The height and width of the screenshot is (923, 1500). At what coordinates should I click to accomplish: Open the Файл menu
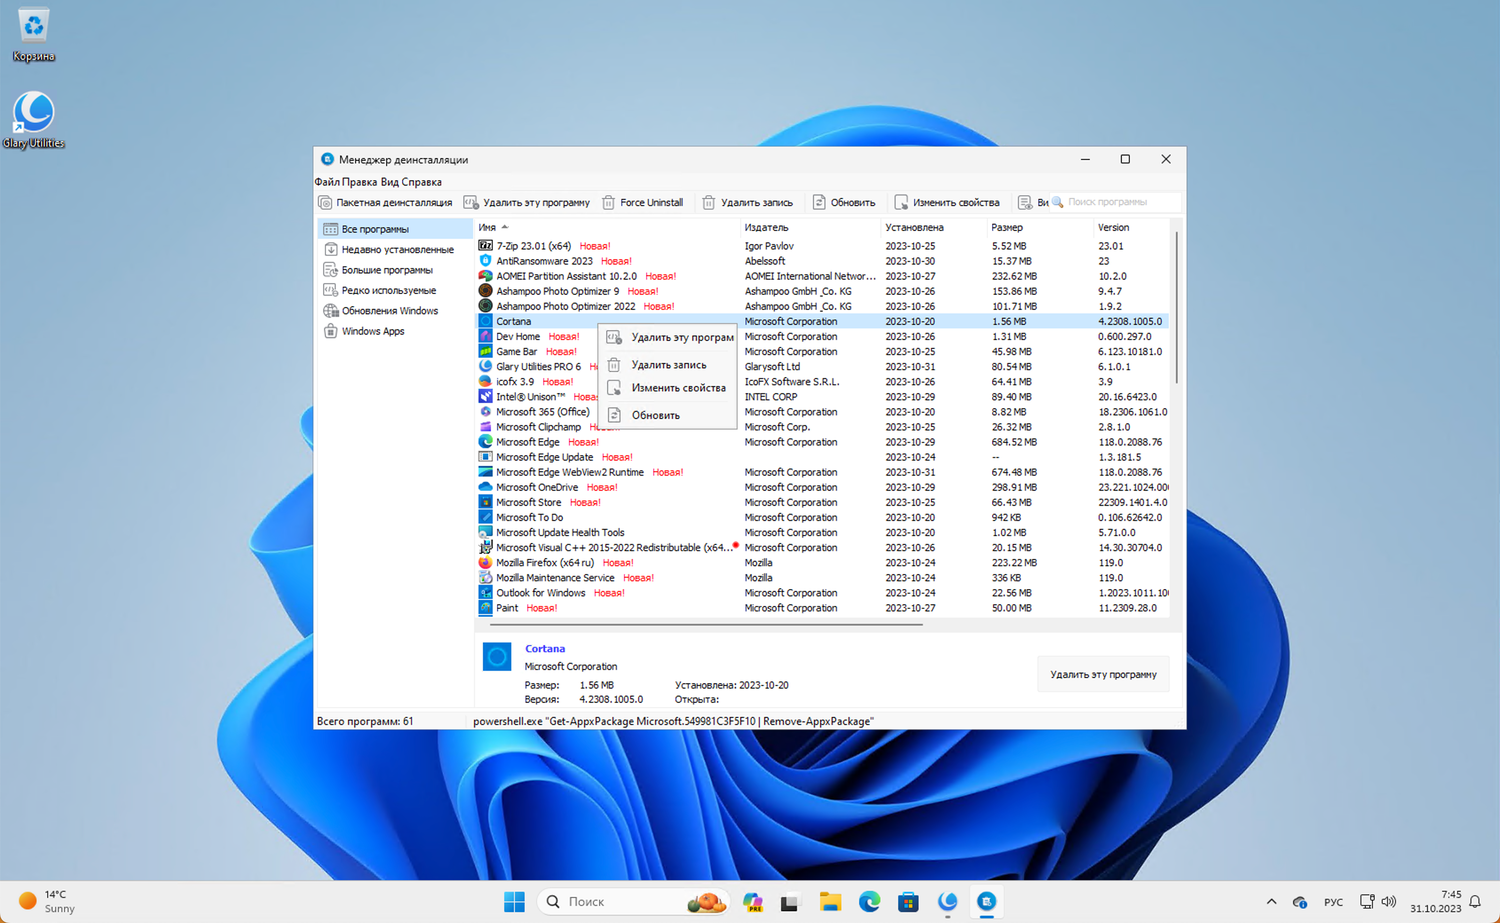click(327, 182)
